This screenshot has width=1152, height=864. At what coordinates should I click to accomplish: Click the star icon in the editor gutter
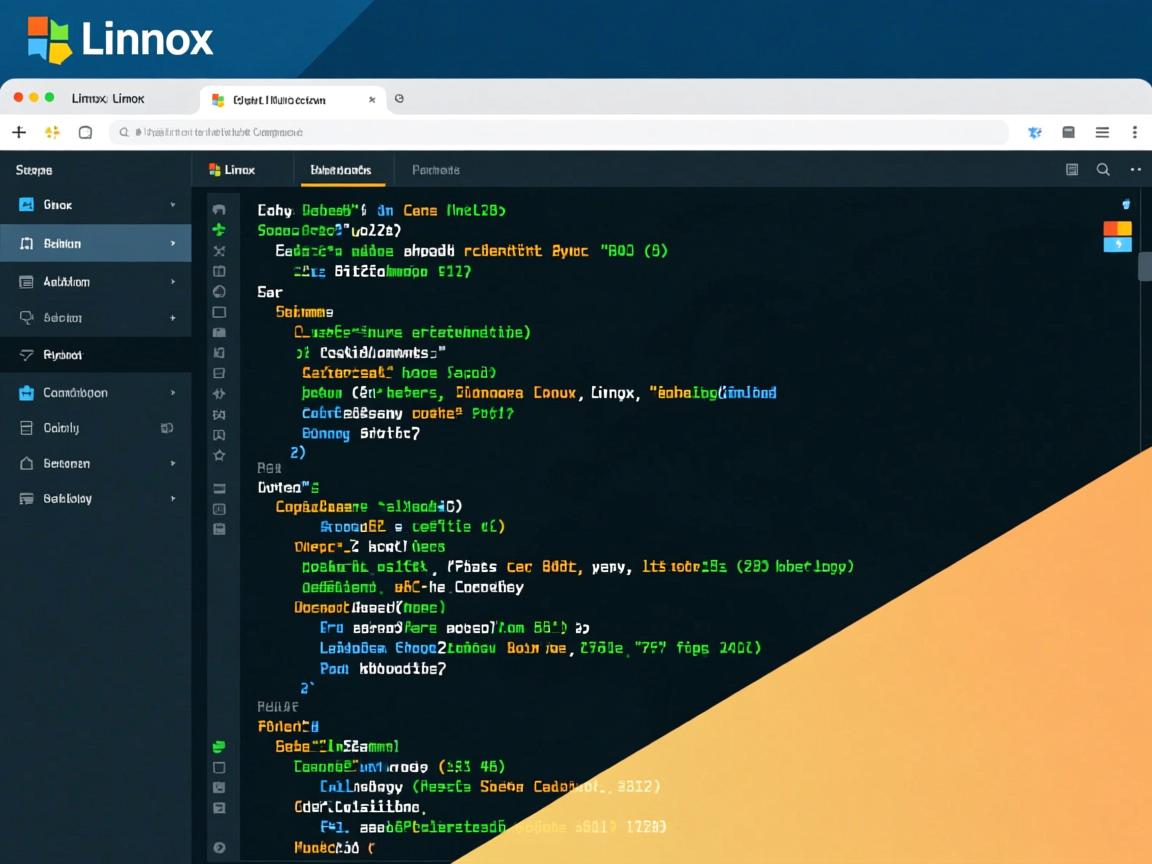coord(219,455)
